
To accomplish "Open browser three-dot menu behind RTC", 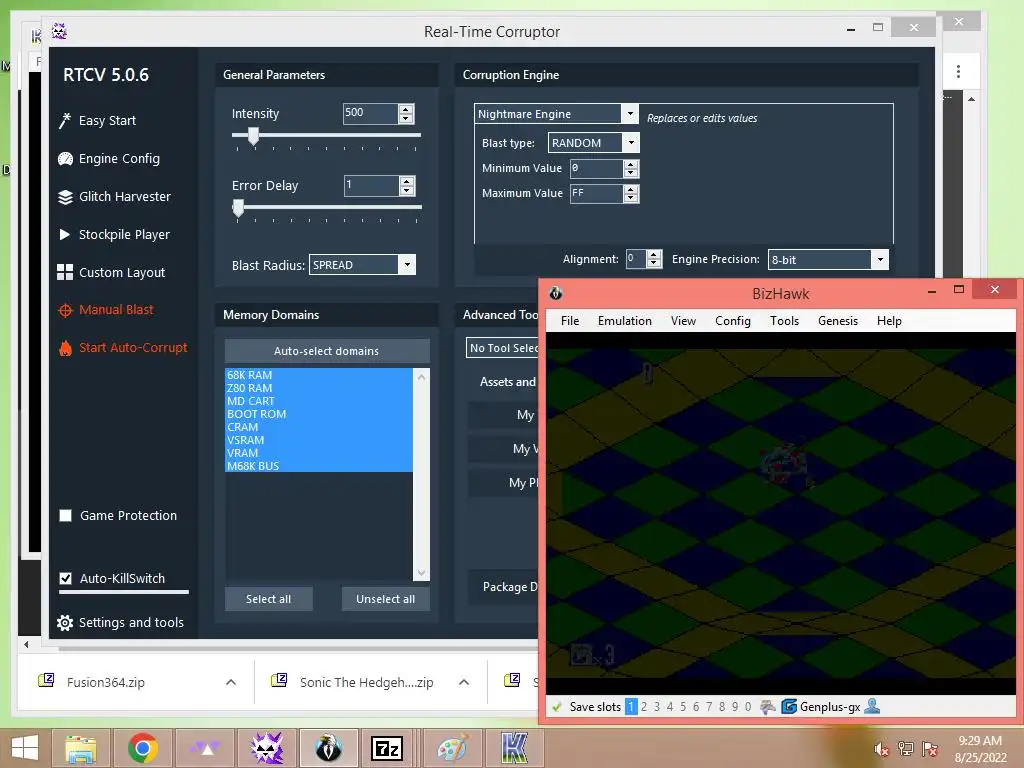I will tap(958, 71).
